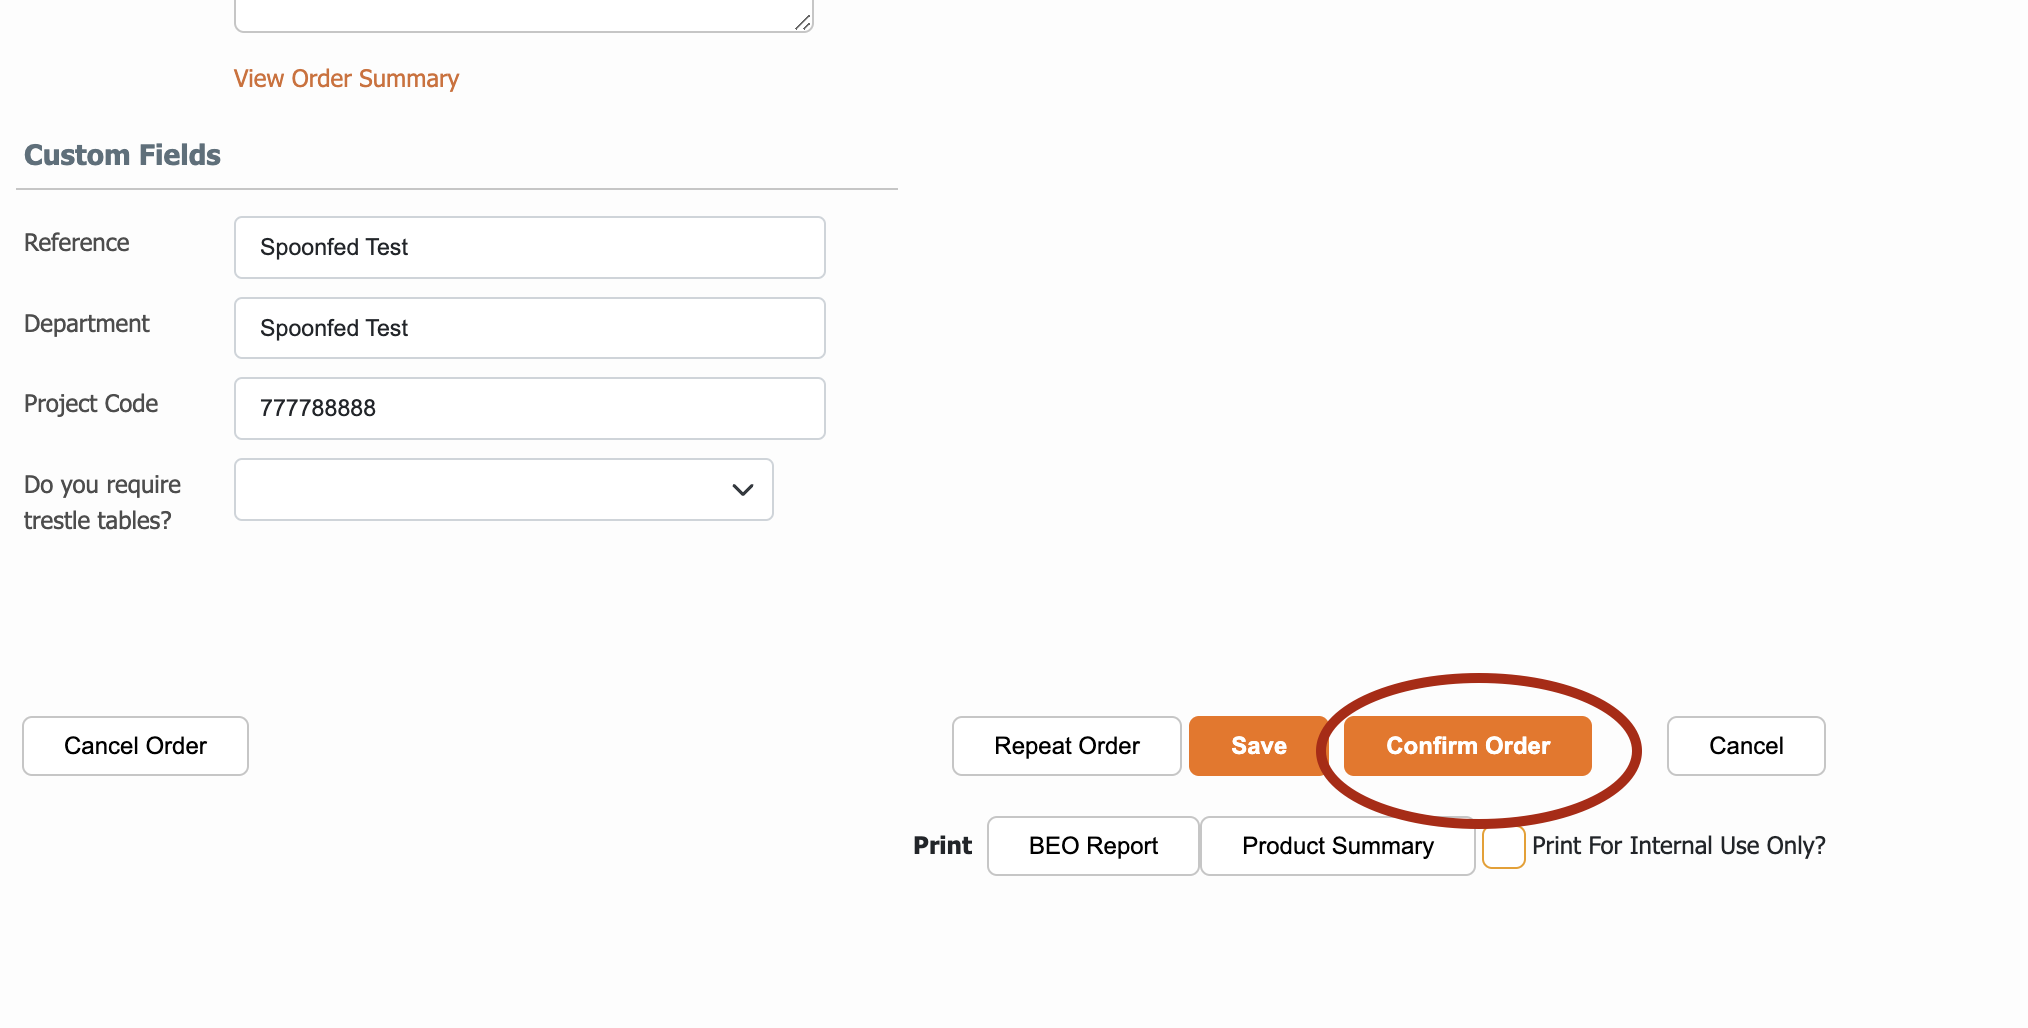
Task: Focus the Reference input field
Action: 529,247
